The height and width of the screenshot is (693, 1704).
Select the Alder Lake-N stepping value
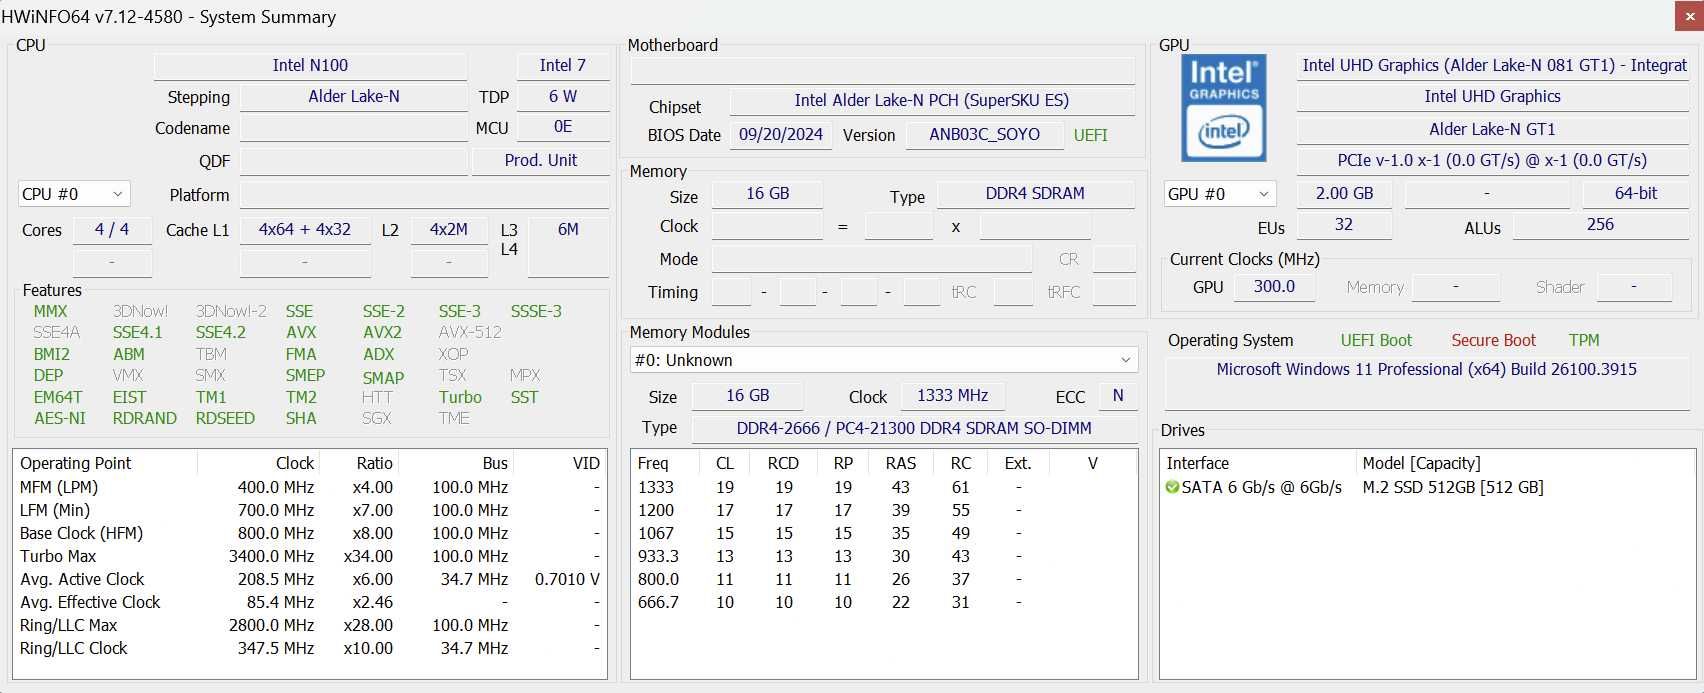pyautogui.click(x=354, y=96)
